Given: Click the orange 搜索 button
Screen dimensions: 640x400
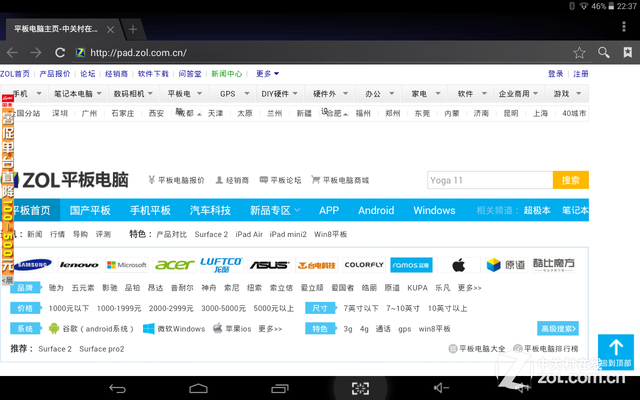Looking at the screenshot, I should pos(571,180).
